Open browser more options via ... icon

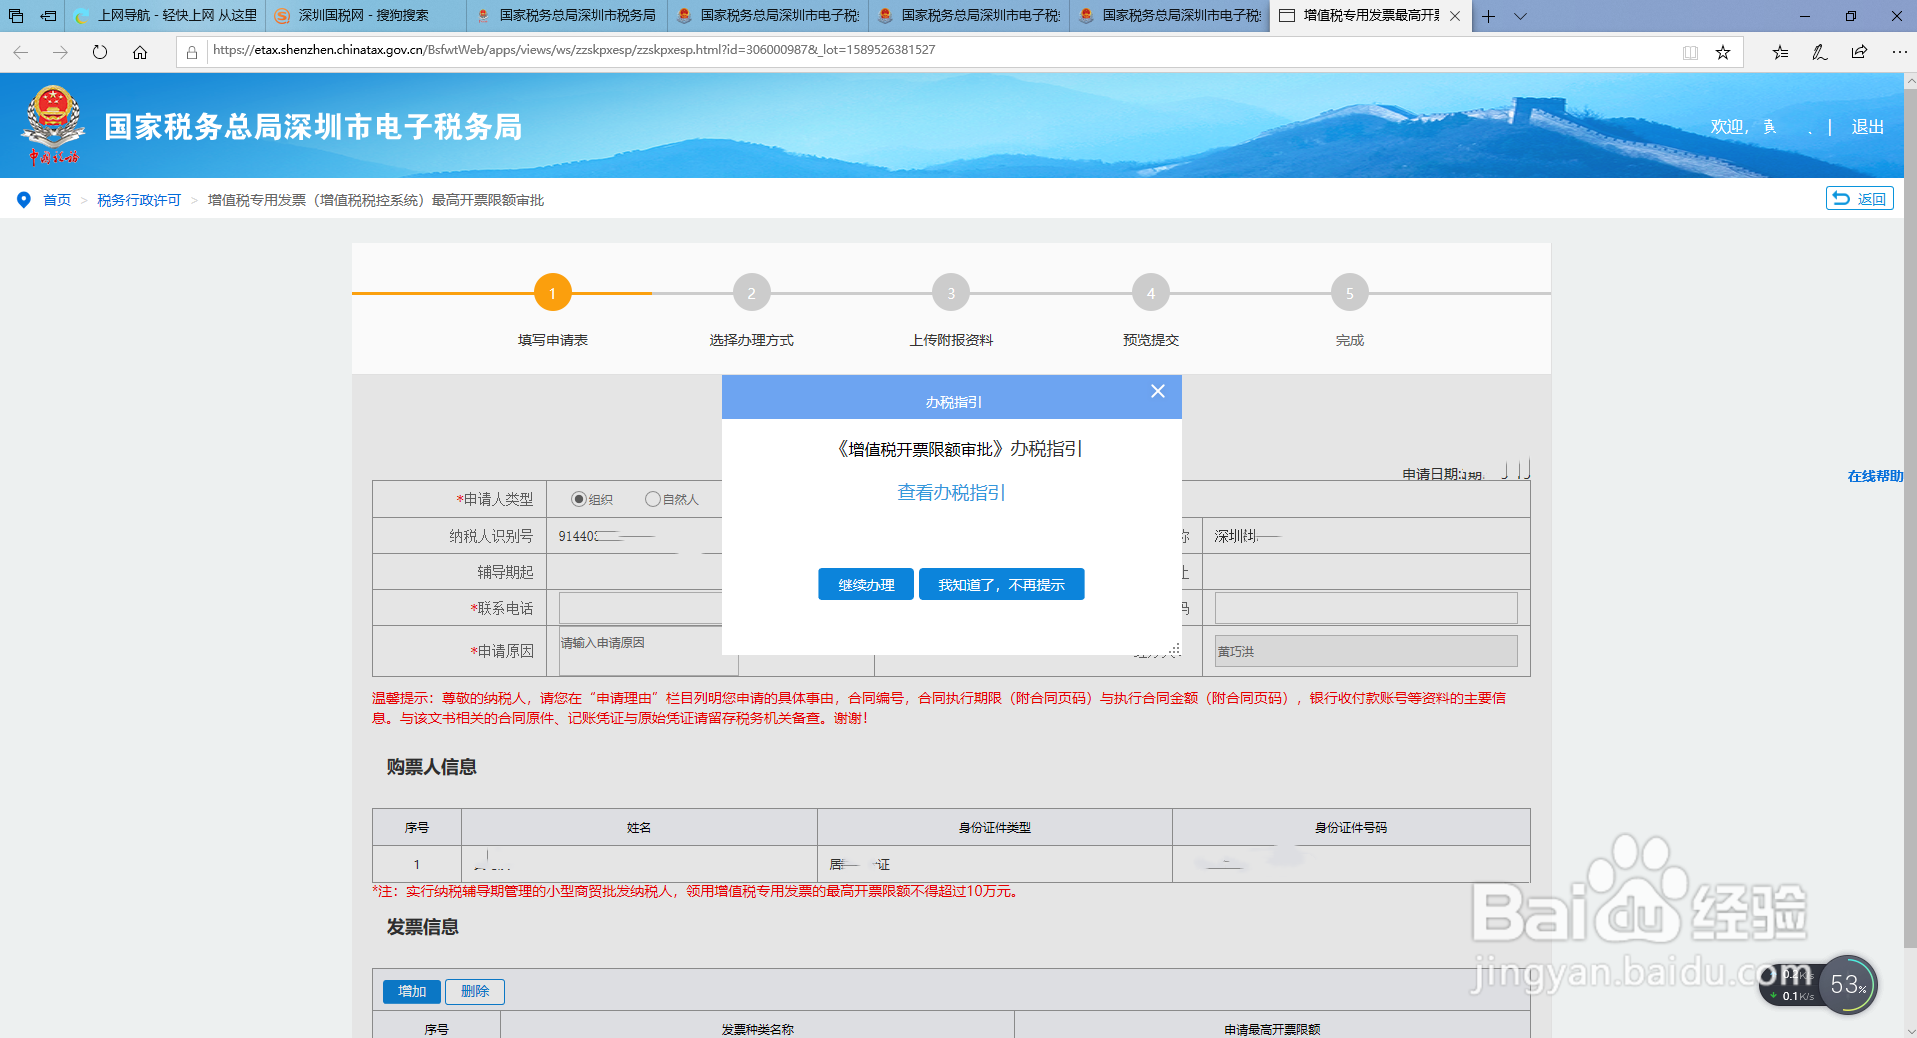tap(1899, 51)
